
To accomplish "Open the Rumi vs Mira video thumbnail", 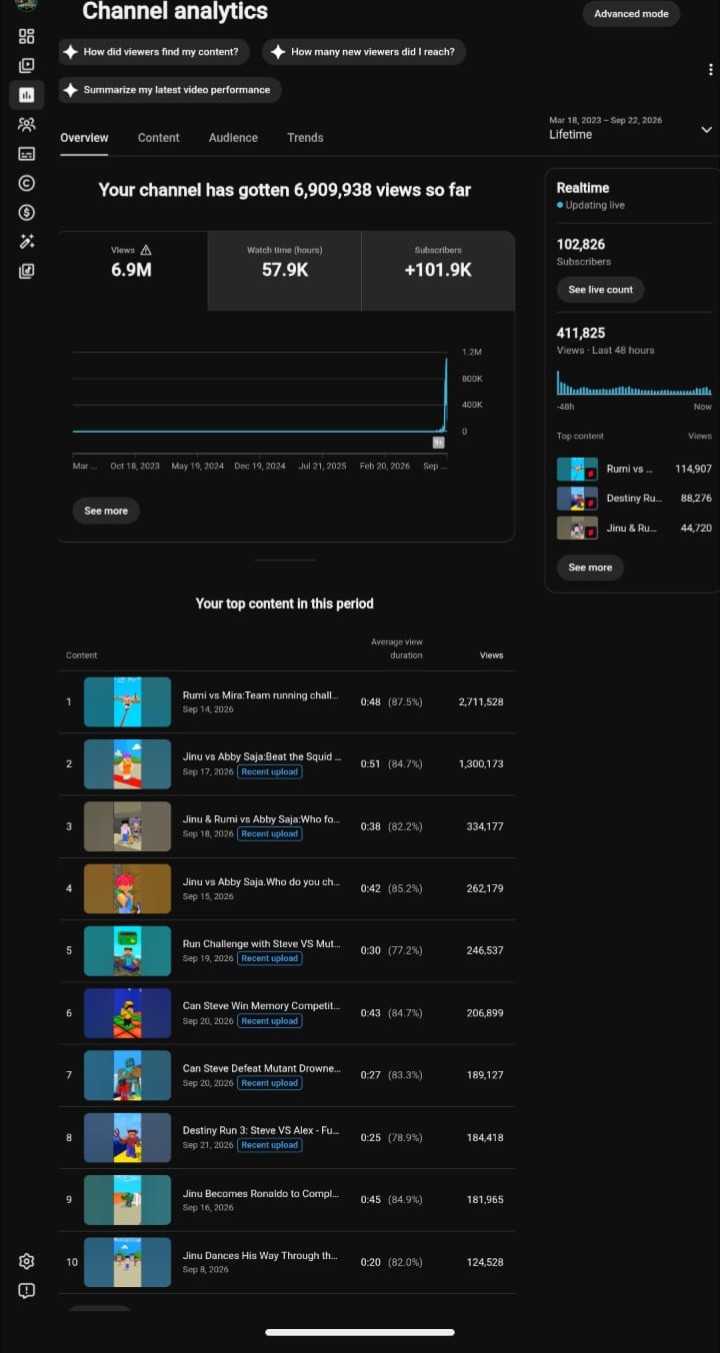I will pyautogui.click(x=127, y=702).
